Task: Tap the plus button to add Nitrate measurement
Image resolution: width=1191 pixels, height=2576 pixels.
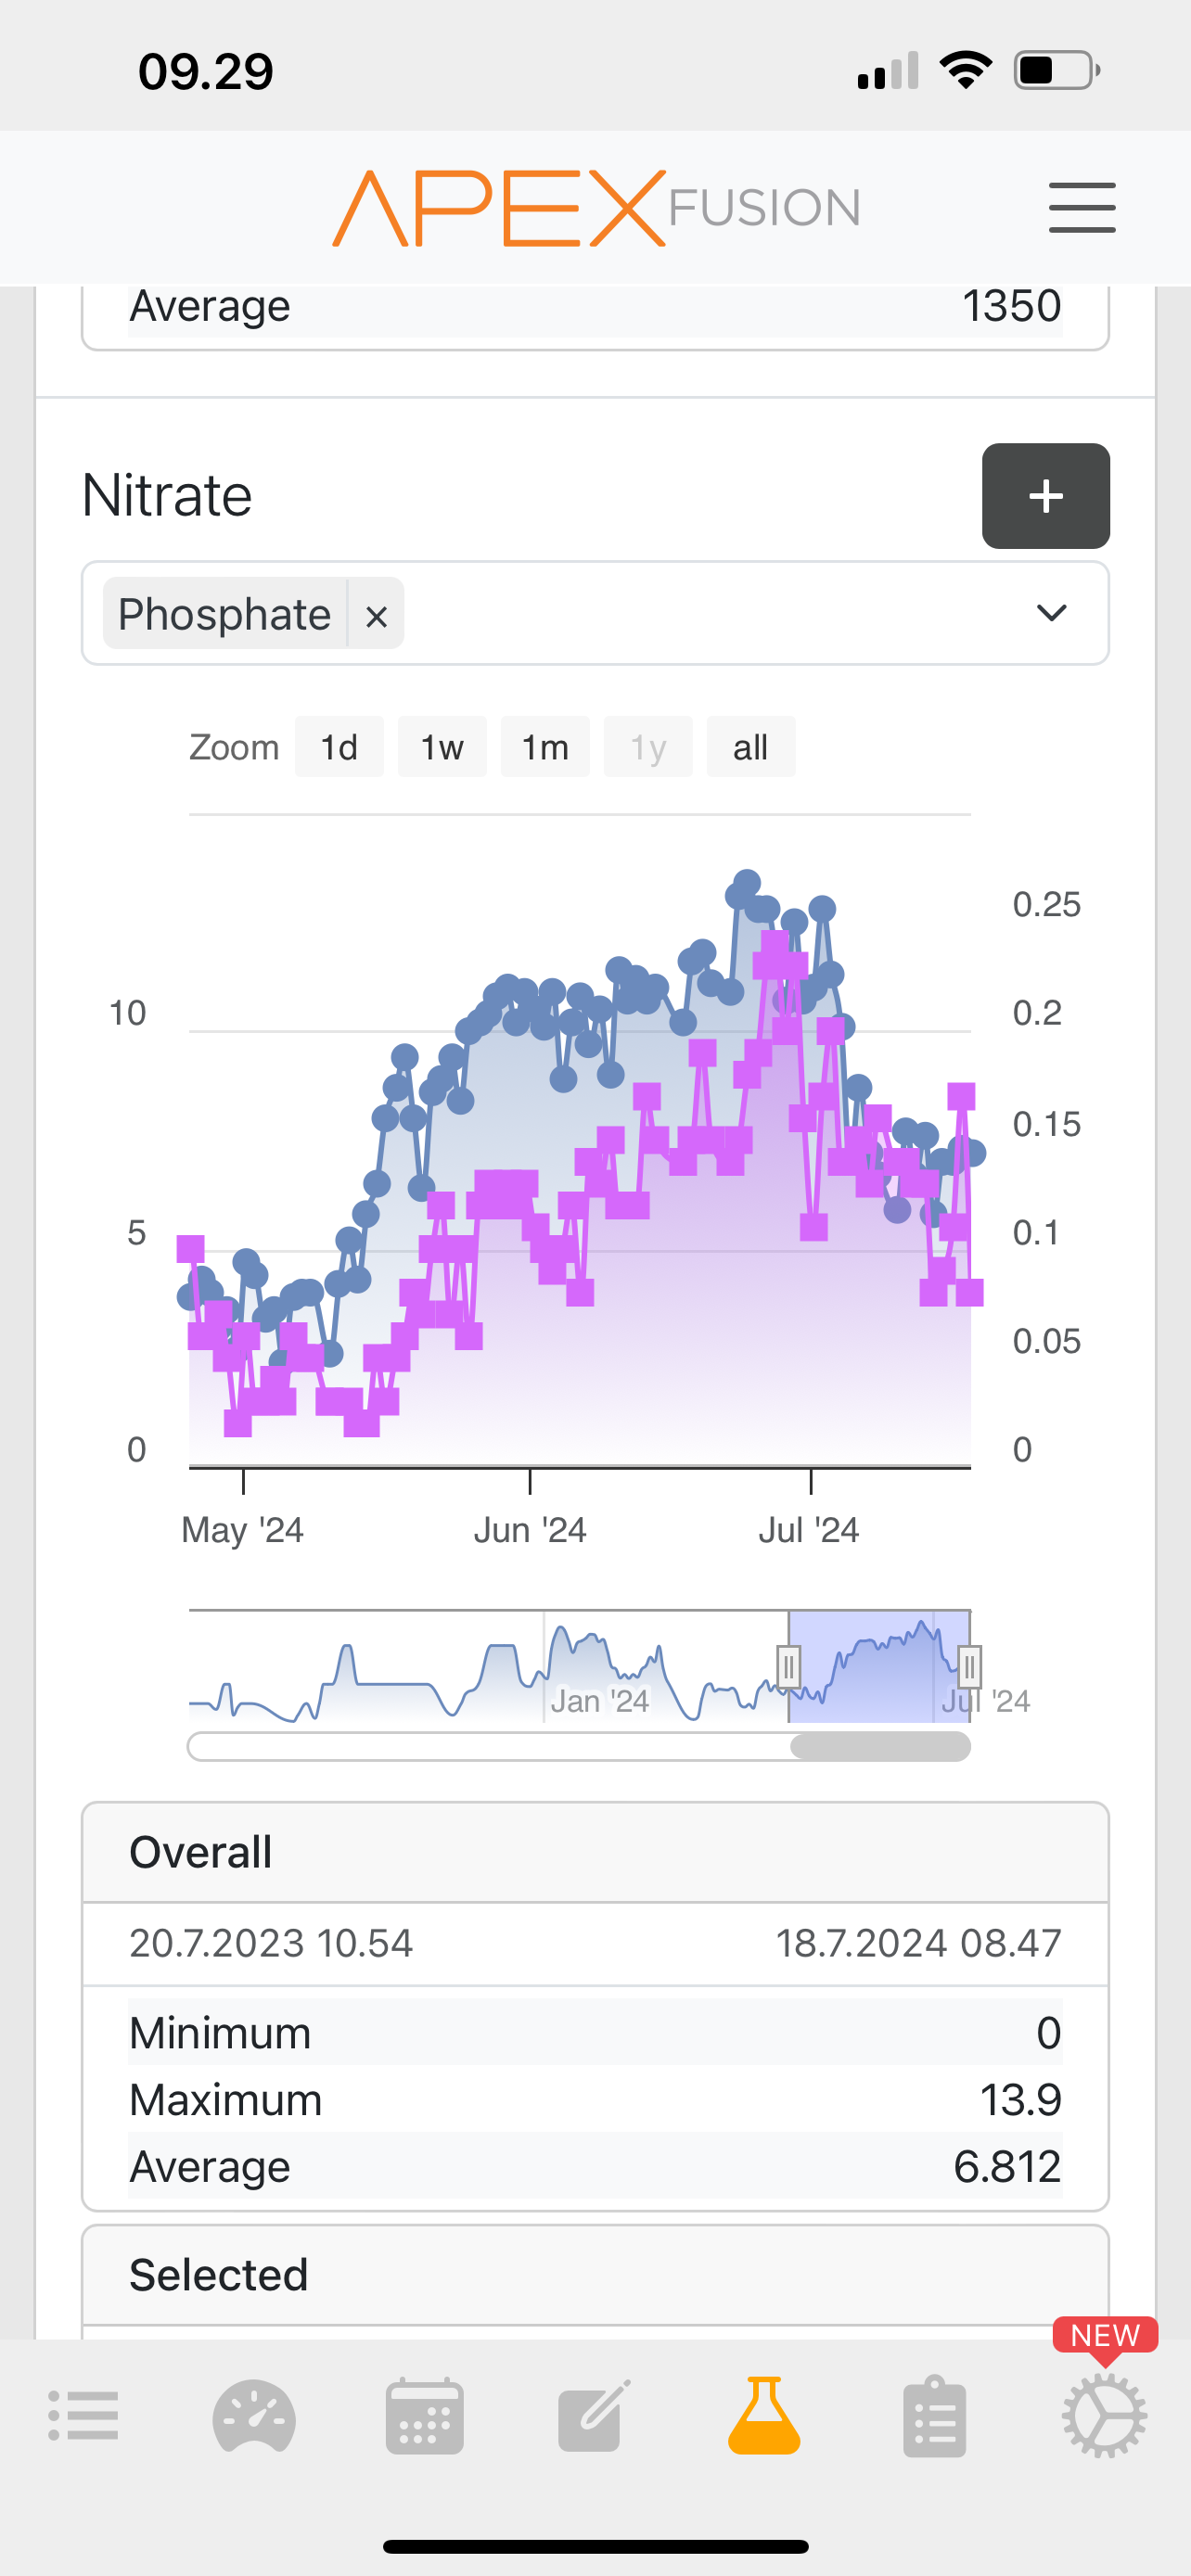Action: (x=1045, y=496)
